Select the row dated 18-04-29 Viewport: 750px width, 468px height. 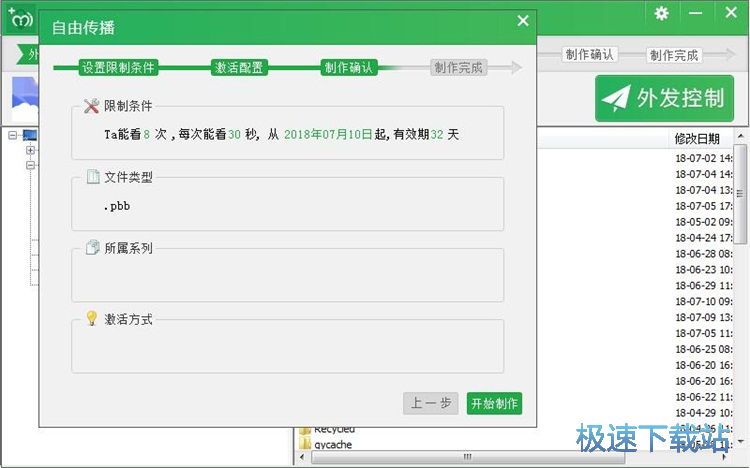[x=703, y=412]
